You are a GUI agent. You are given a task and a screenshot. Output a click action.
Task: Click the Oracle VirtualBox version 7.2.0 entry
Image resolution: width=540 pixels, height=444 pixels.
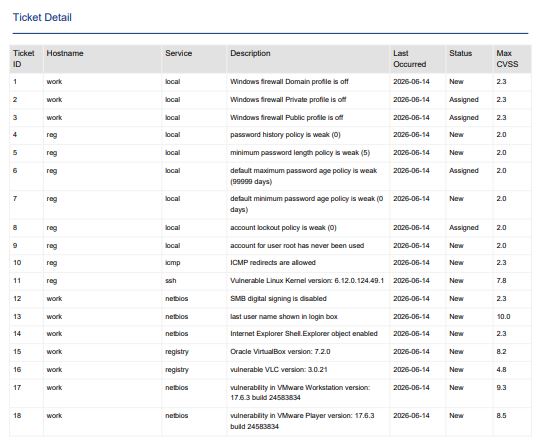280,351
